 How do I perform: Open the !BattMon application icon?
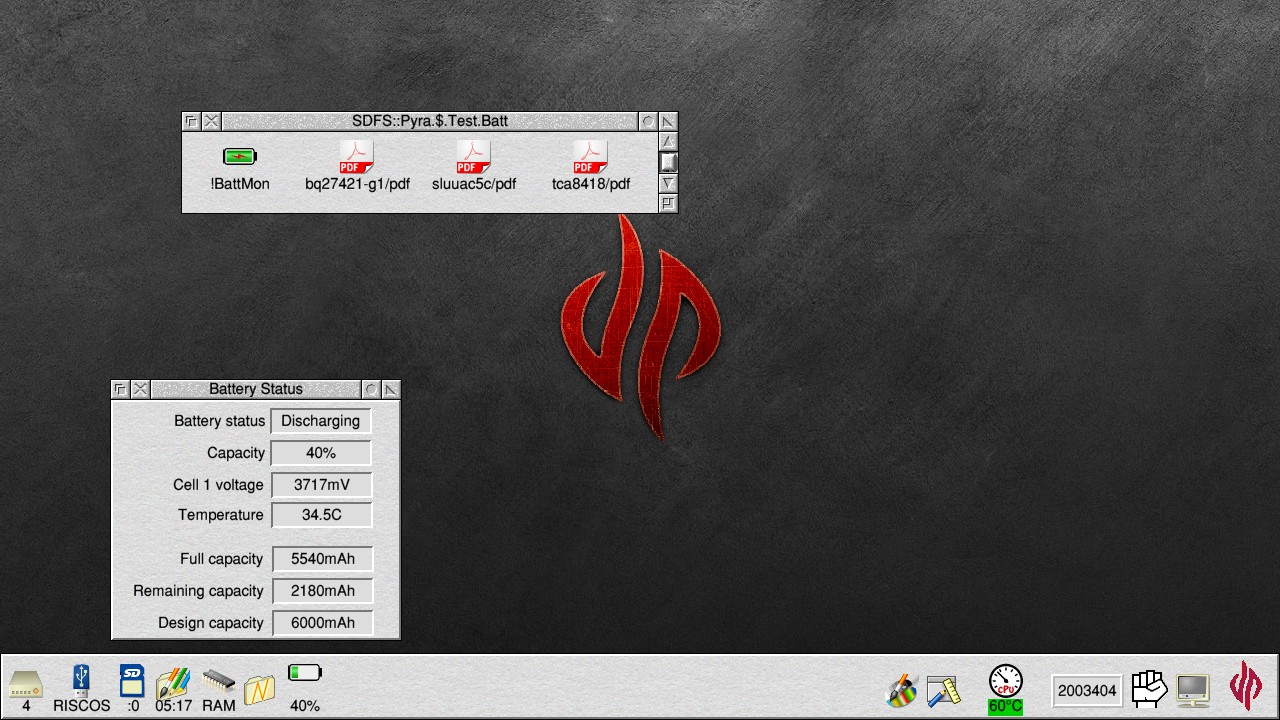pos(240,157)
